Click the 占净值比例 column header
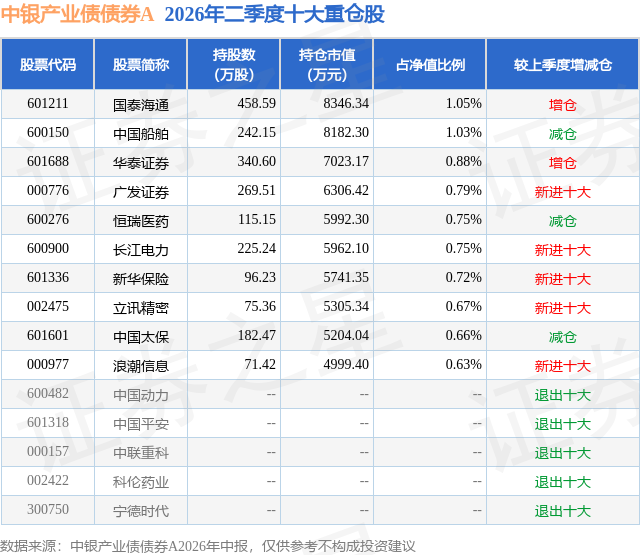Image resolution: width=640 pixels, height=555 pixels. 430,64
